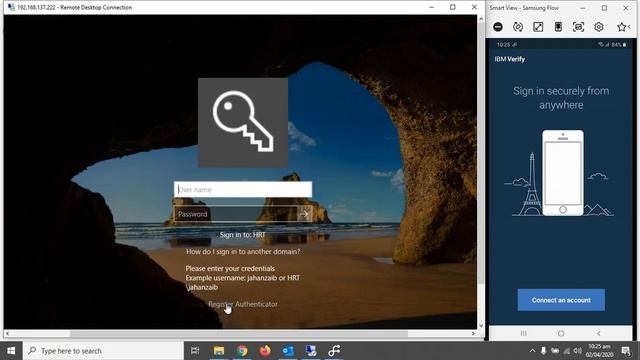Maximize the Remote Desktop Connection window

point(453,7)
